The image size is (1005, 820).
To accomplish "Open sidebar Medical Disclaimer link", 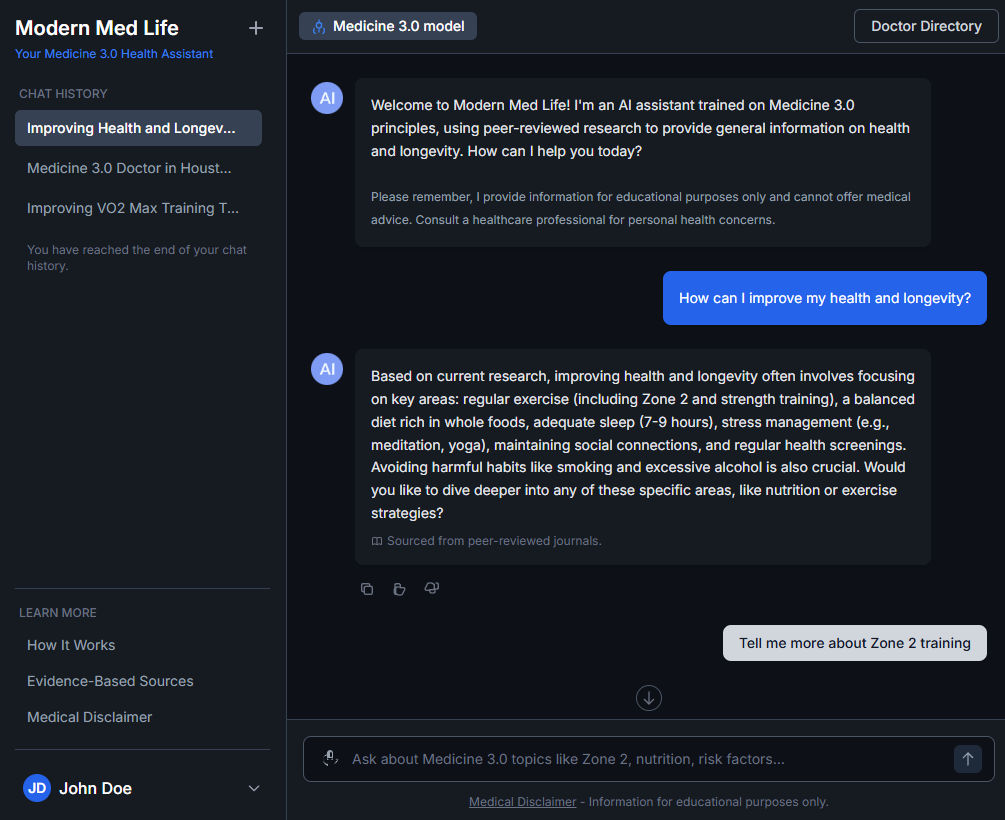I will click(x=90, y=717).
